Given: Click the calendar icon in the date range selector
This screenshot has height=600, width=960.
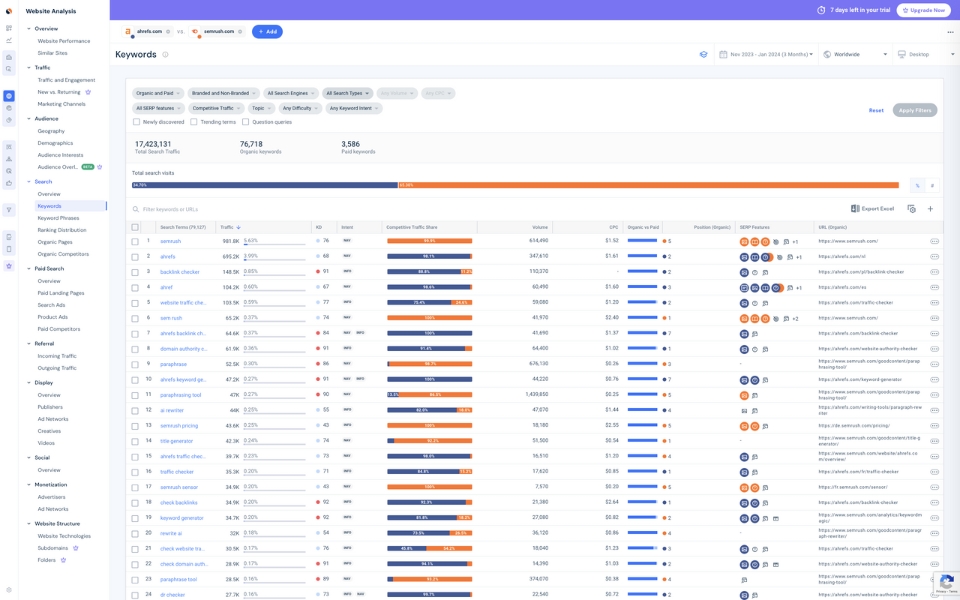Looking at the screenshot, I should point(724,52).
